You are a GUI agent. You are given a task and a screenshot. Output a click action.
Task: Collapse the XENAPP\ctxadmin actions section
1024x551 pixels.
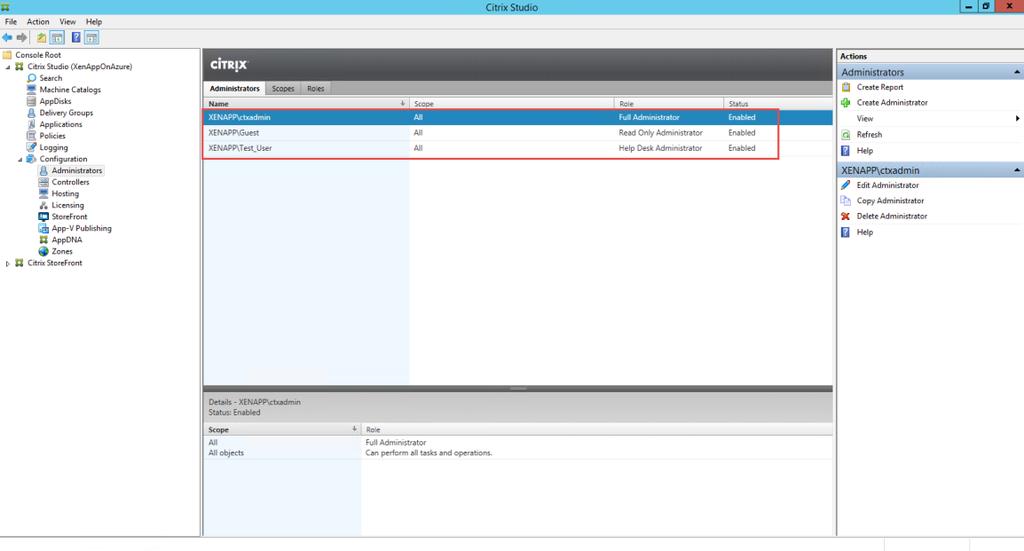tap(1017, 170)
